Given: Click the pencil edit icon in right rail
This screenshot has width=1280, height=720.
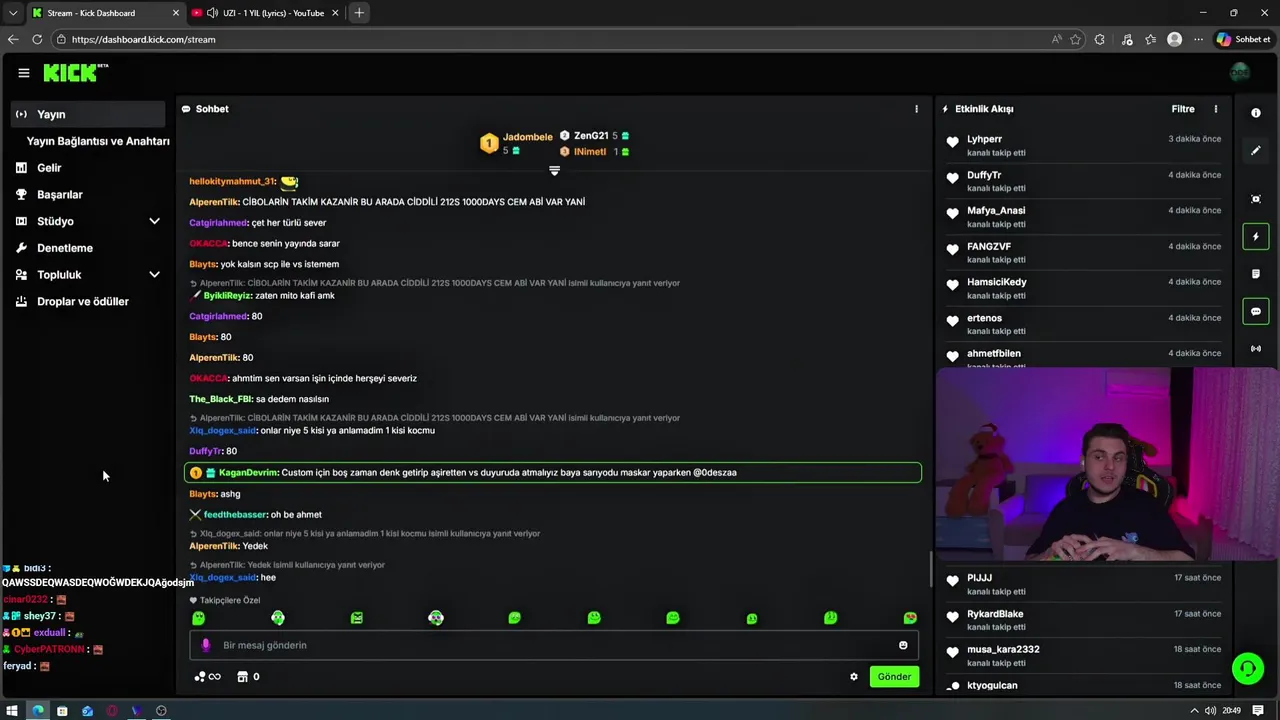Looking at the screenshot, I should pyautogui.click(x=1256, y=151).
